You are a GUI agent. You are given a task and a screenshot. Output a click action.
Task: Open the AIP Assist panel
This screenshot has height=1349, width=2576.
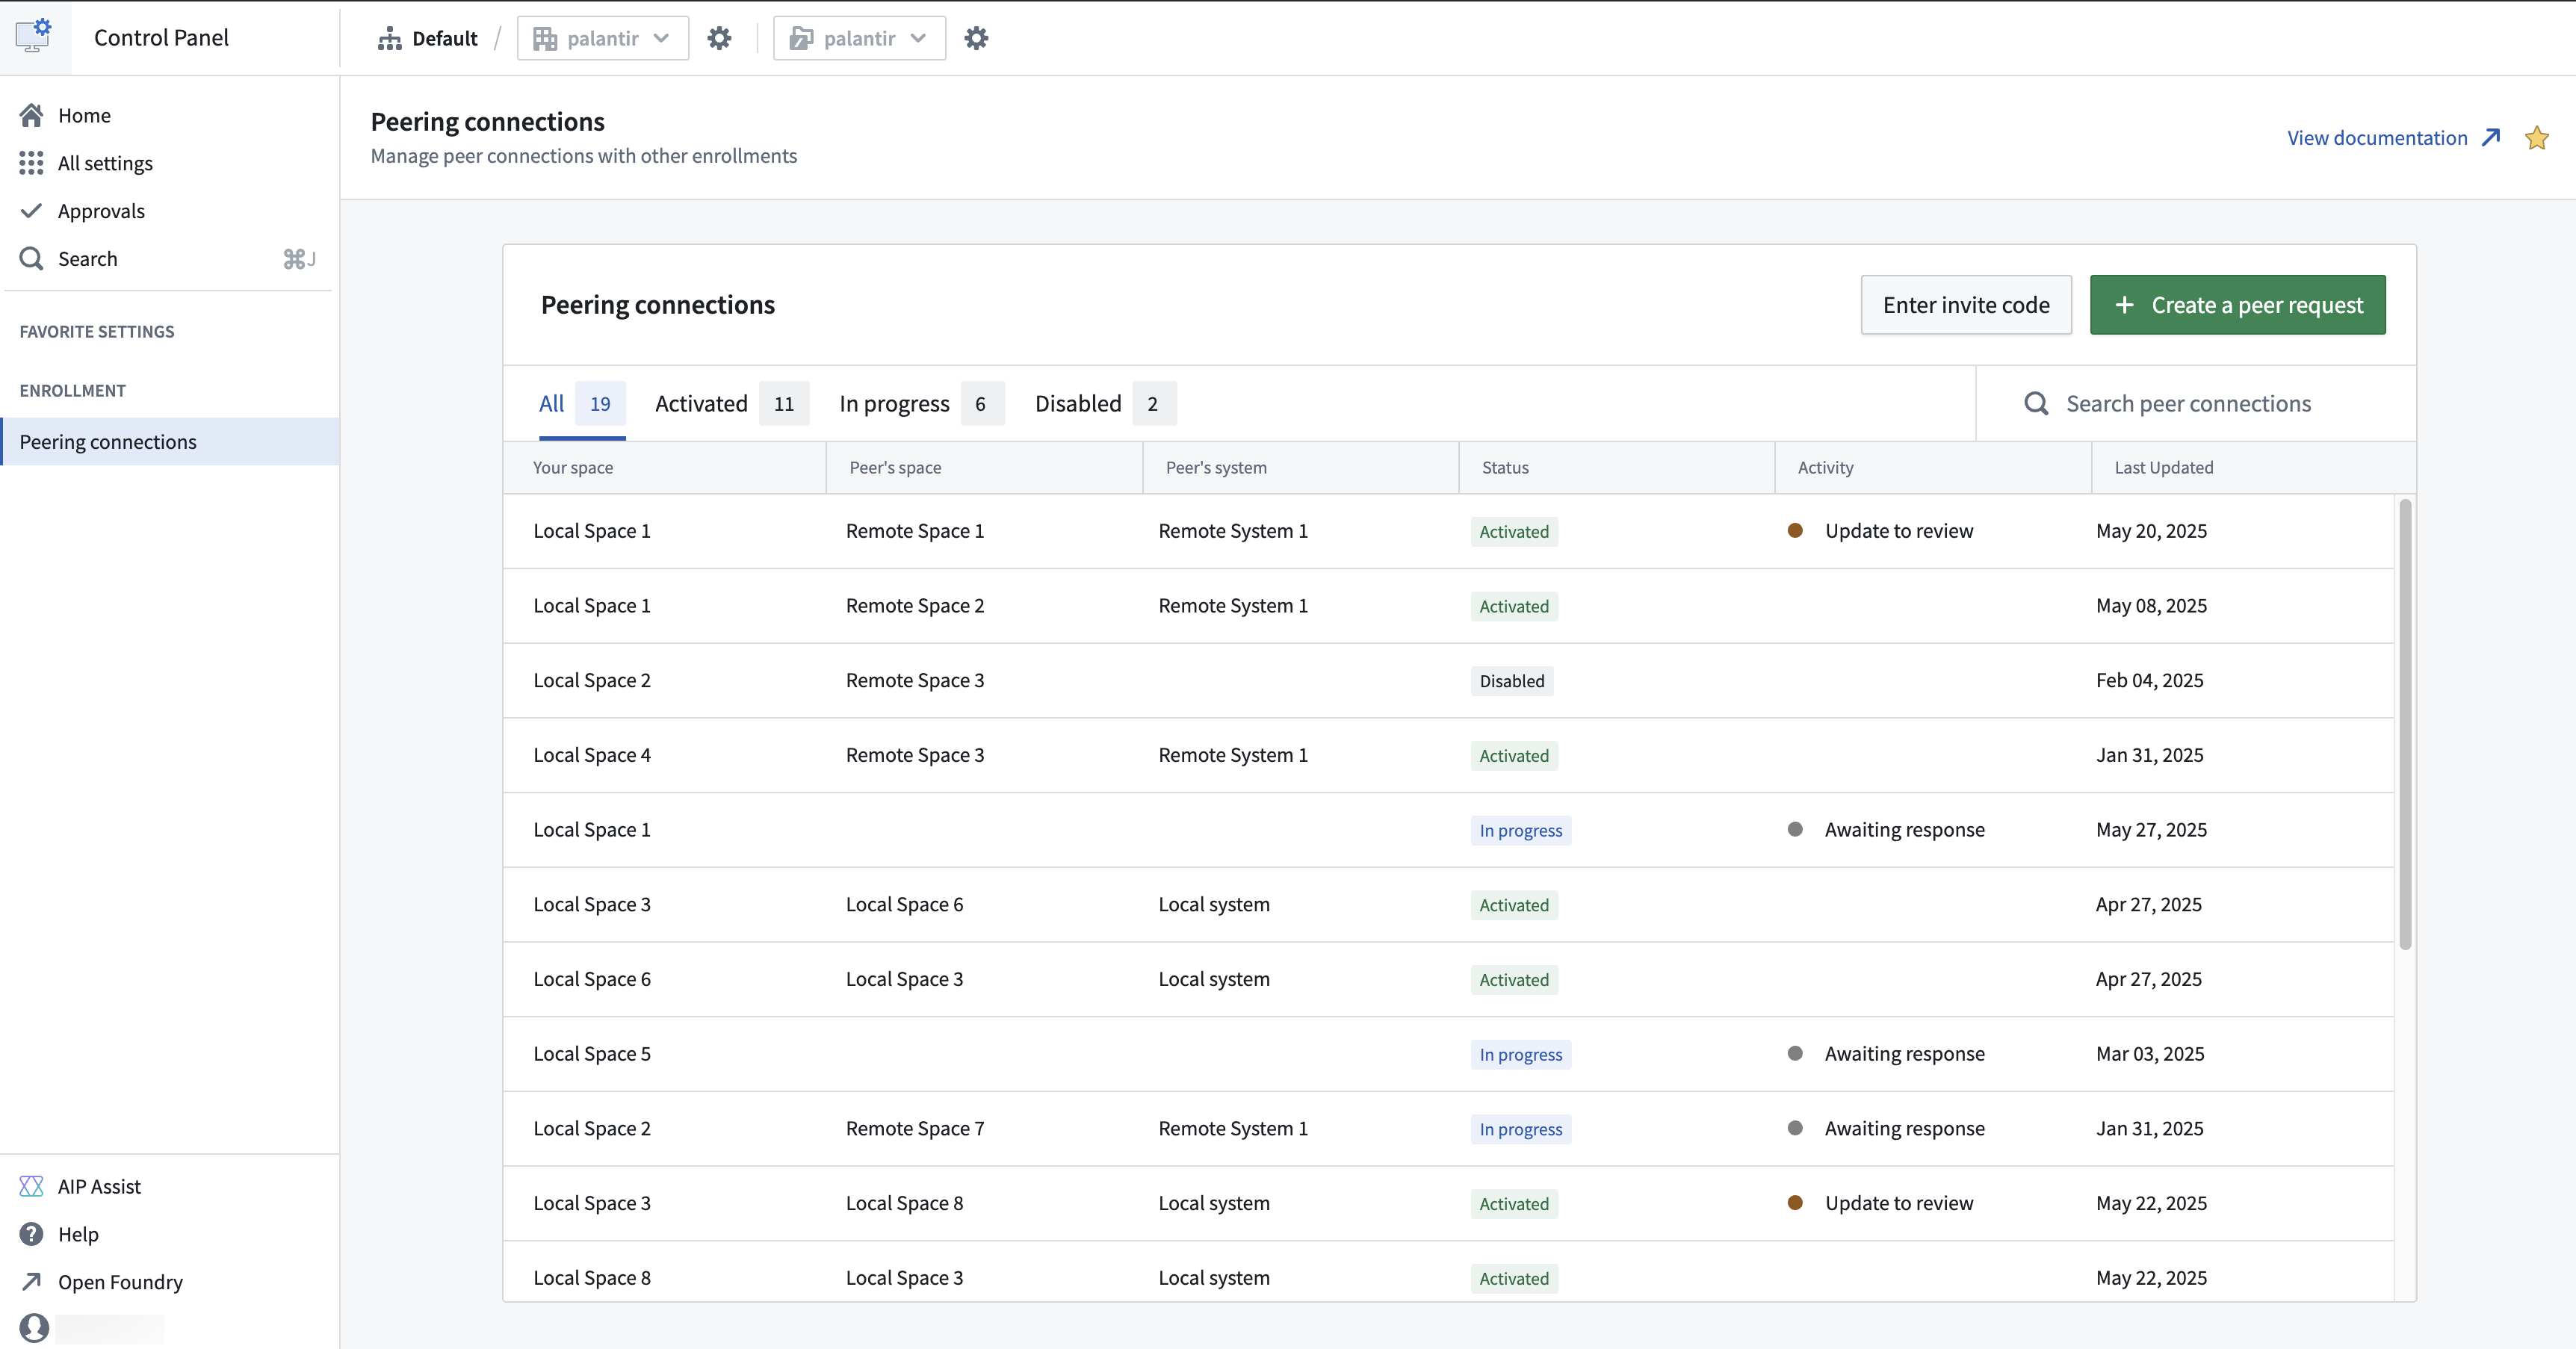(x=99, y=1186)
